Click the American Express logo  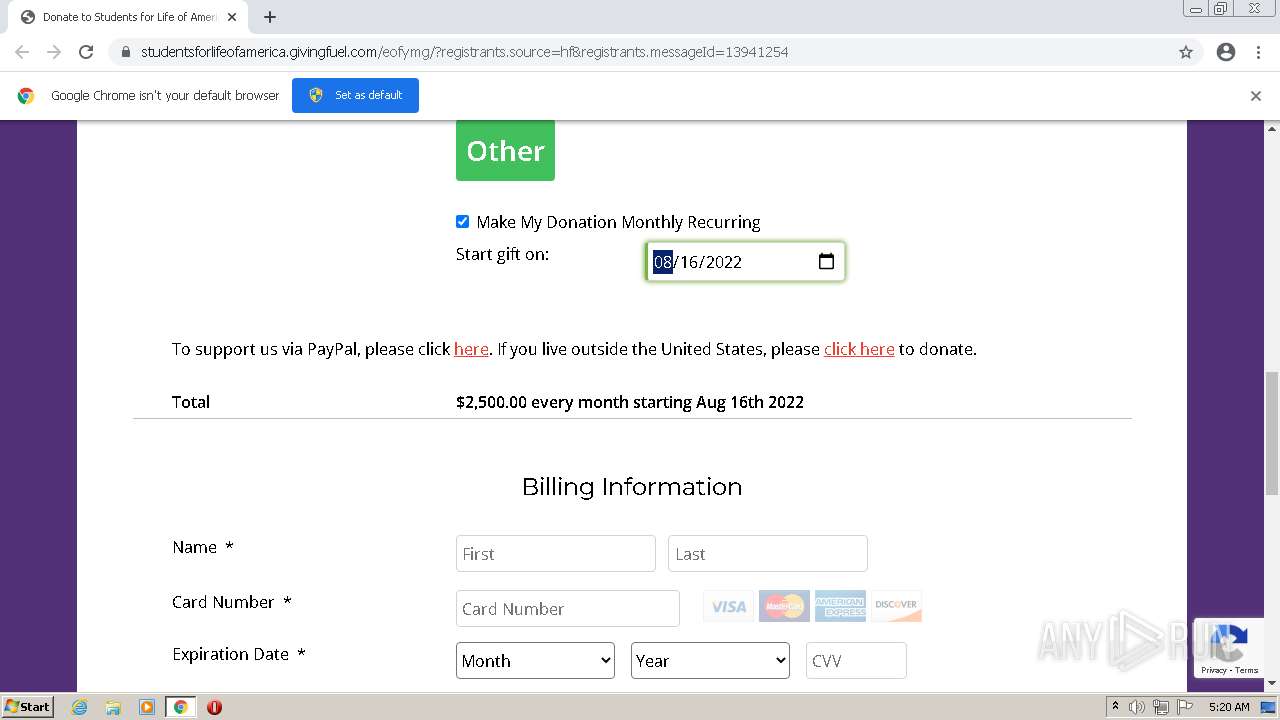pos(840,606)
